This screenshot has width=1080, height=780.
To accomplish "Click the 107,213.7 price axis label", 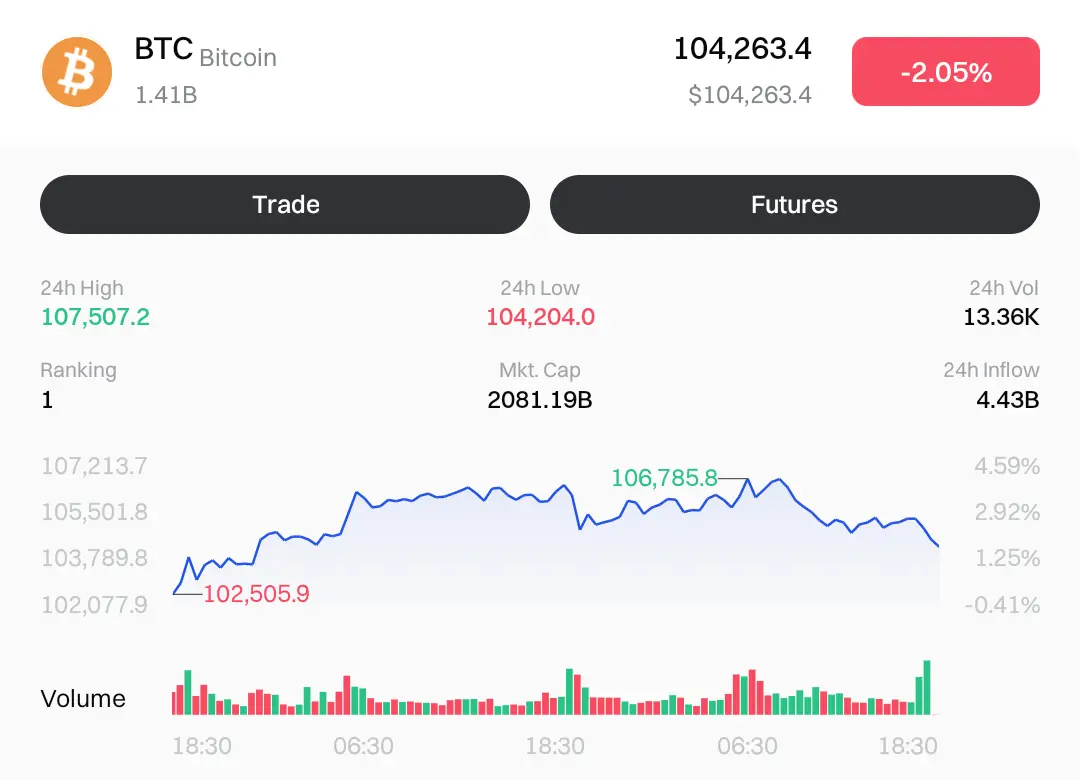I will 94,466.
